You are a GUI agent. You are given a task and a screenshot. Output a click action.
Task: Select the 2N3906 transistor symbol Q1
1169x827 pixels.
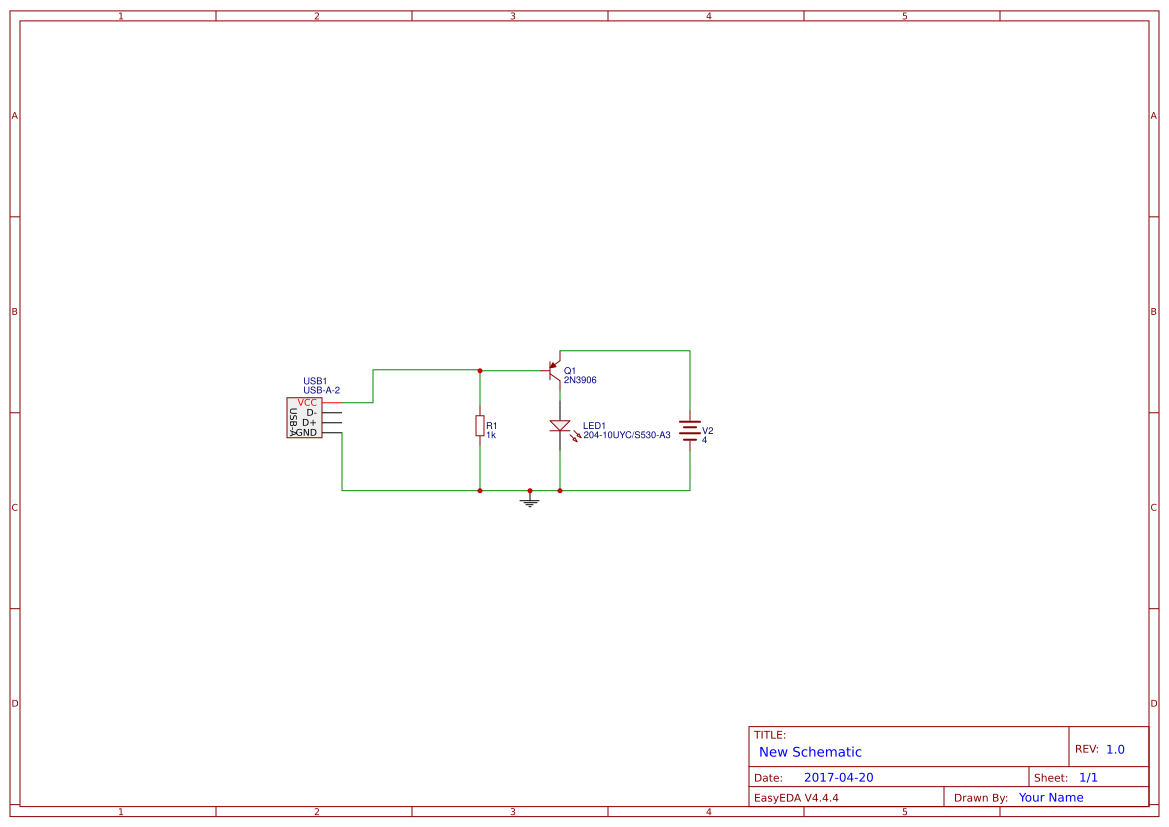(x=551, y=372)
